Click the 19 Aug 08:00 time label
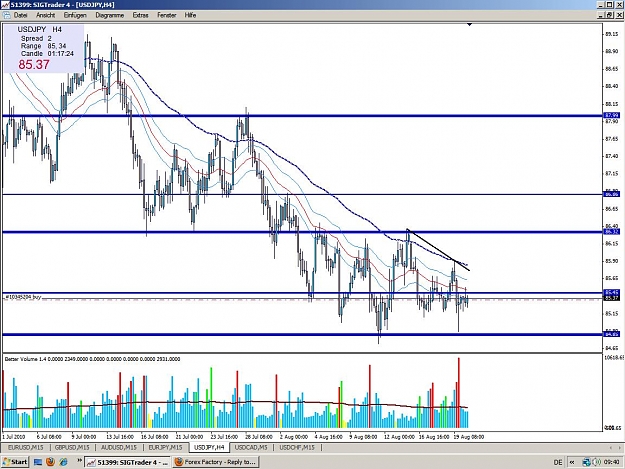The image size is (625, 469). (469, 437)
